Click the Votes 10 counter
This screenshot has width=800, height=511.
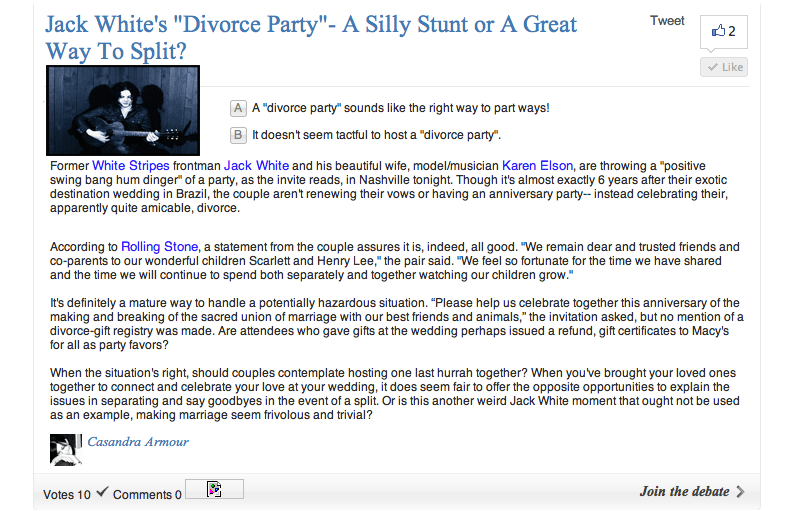point(67,494)
